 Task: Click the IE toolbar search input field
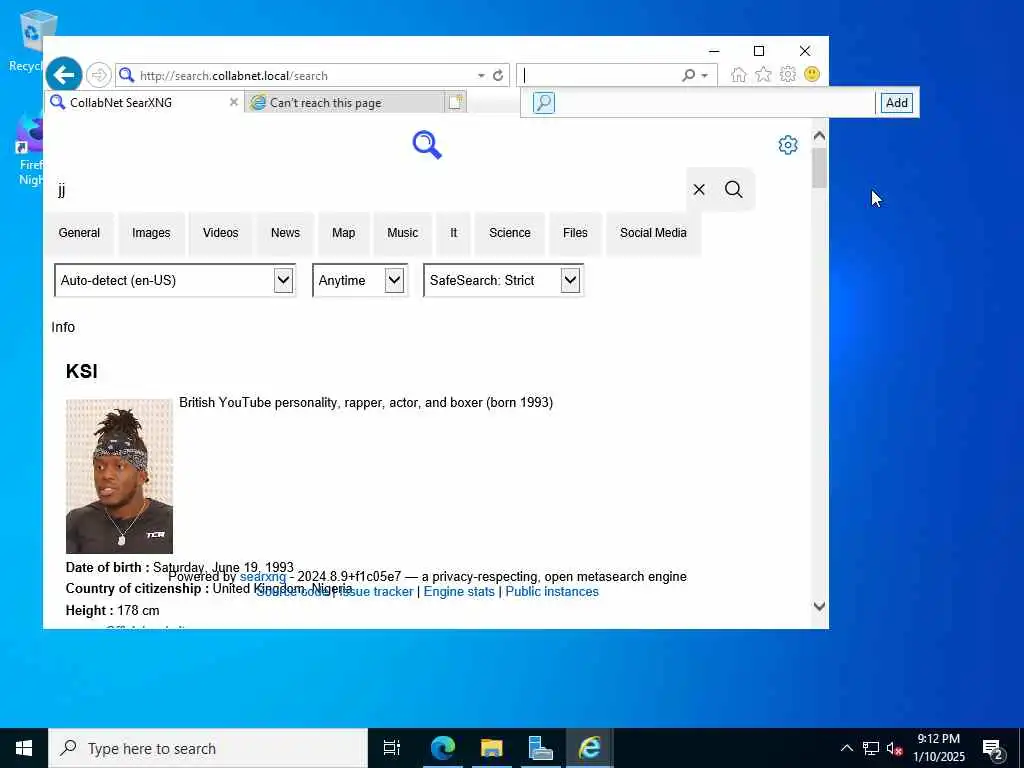point(601,75)
